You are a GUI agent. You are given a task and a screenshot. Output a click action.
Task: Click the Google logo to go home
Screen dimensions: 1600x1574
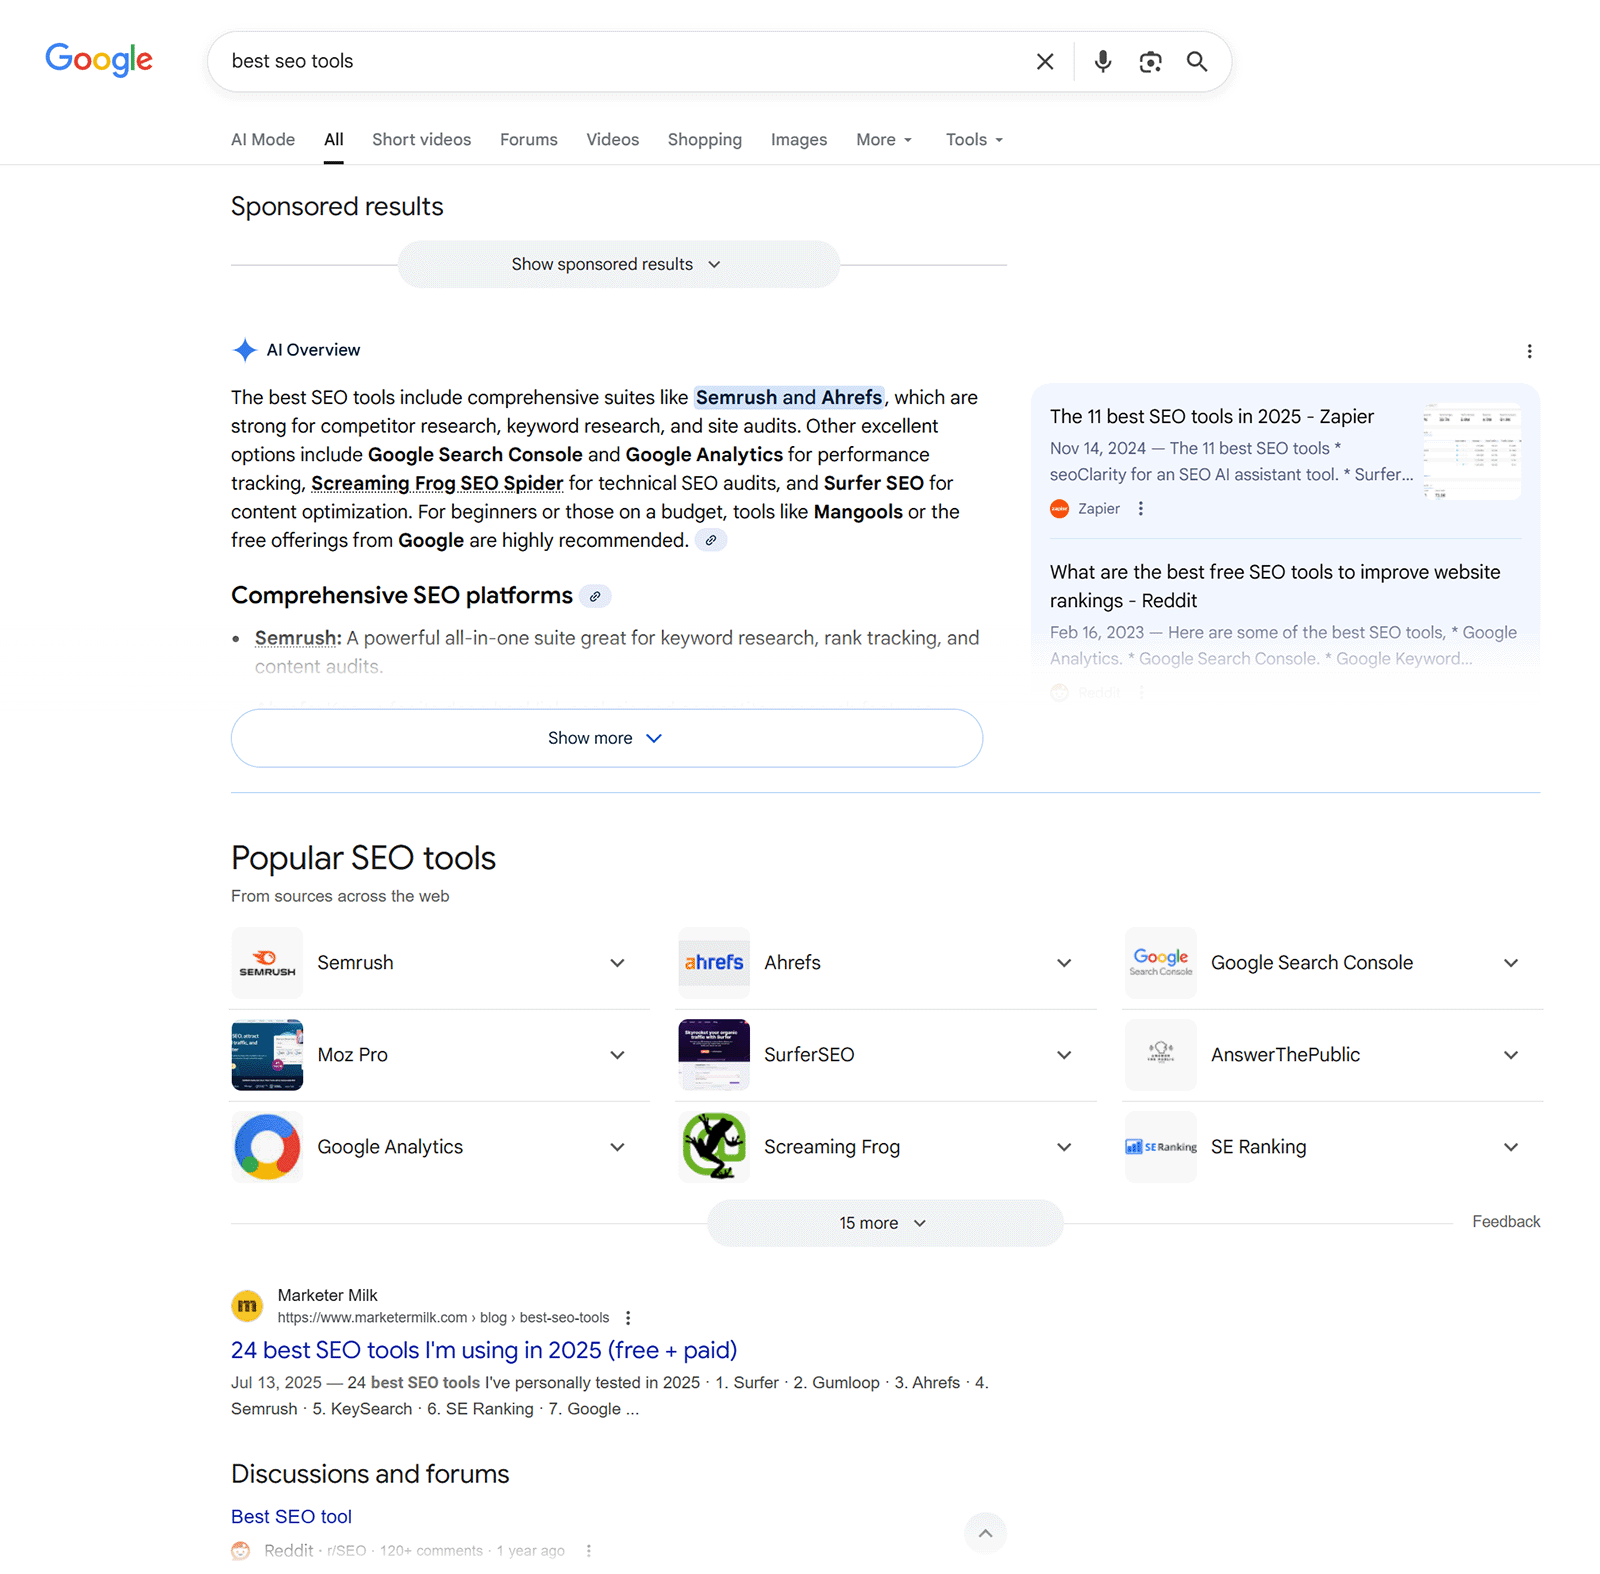click(x=98, y=60)
